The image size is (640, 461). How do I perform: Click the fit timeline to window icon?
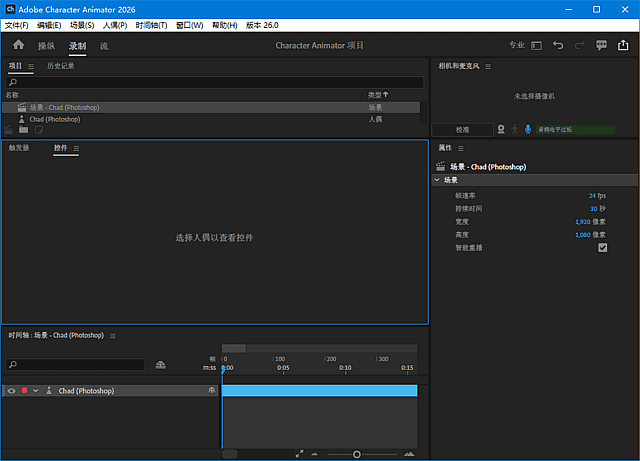[299, 454]
